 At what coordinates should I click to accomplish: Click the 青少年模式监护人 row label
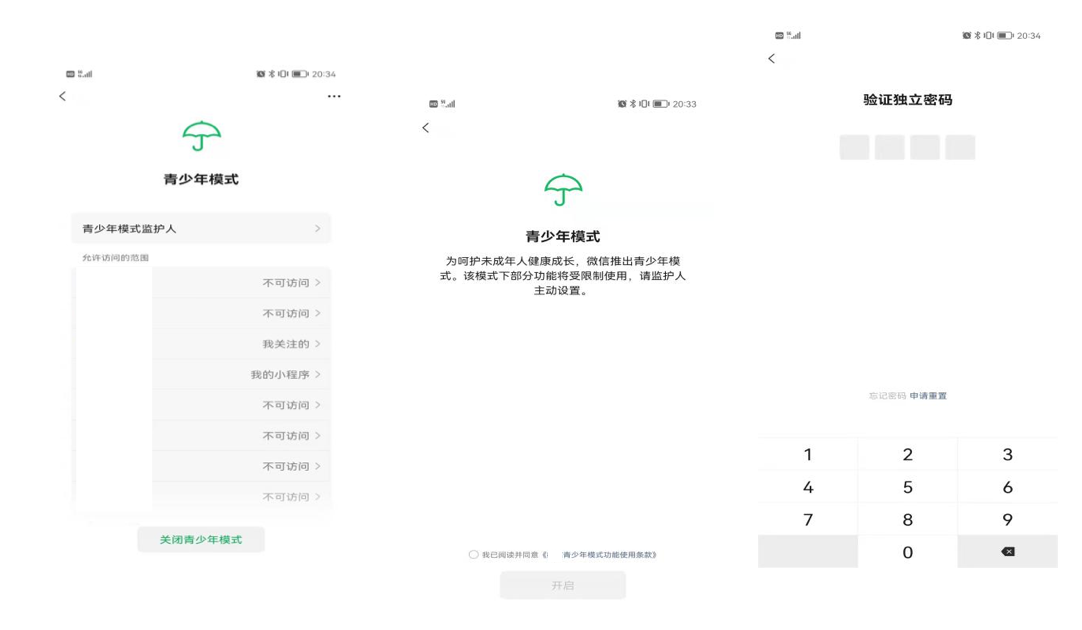pos(130,228)
